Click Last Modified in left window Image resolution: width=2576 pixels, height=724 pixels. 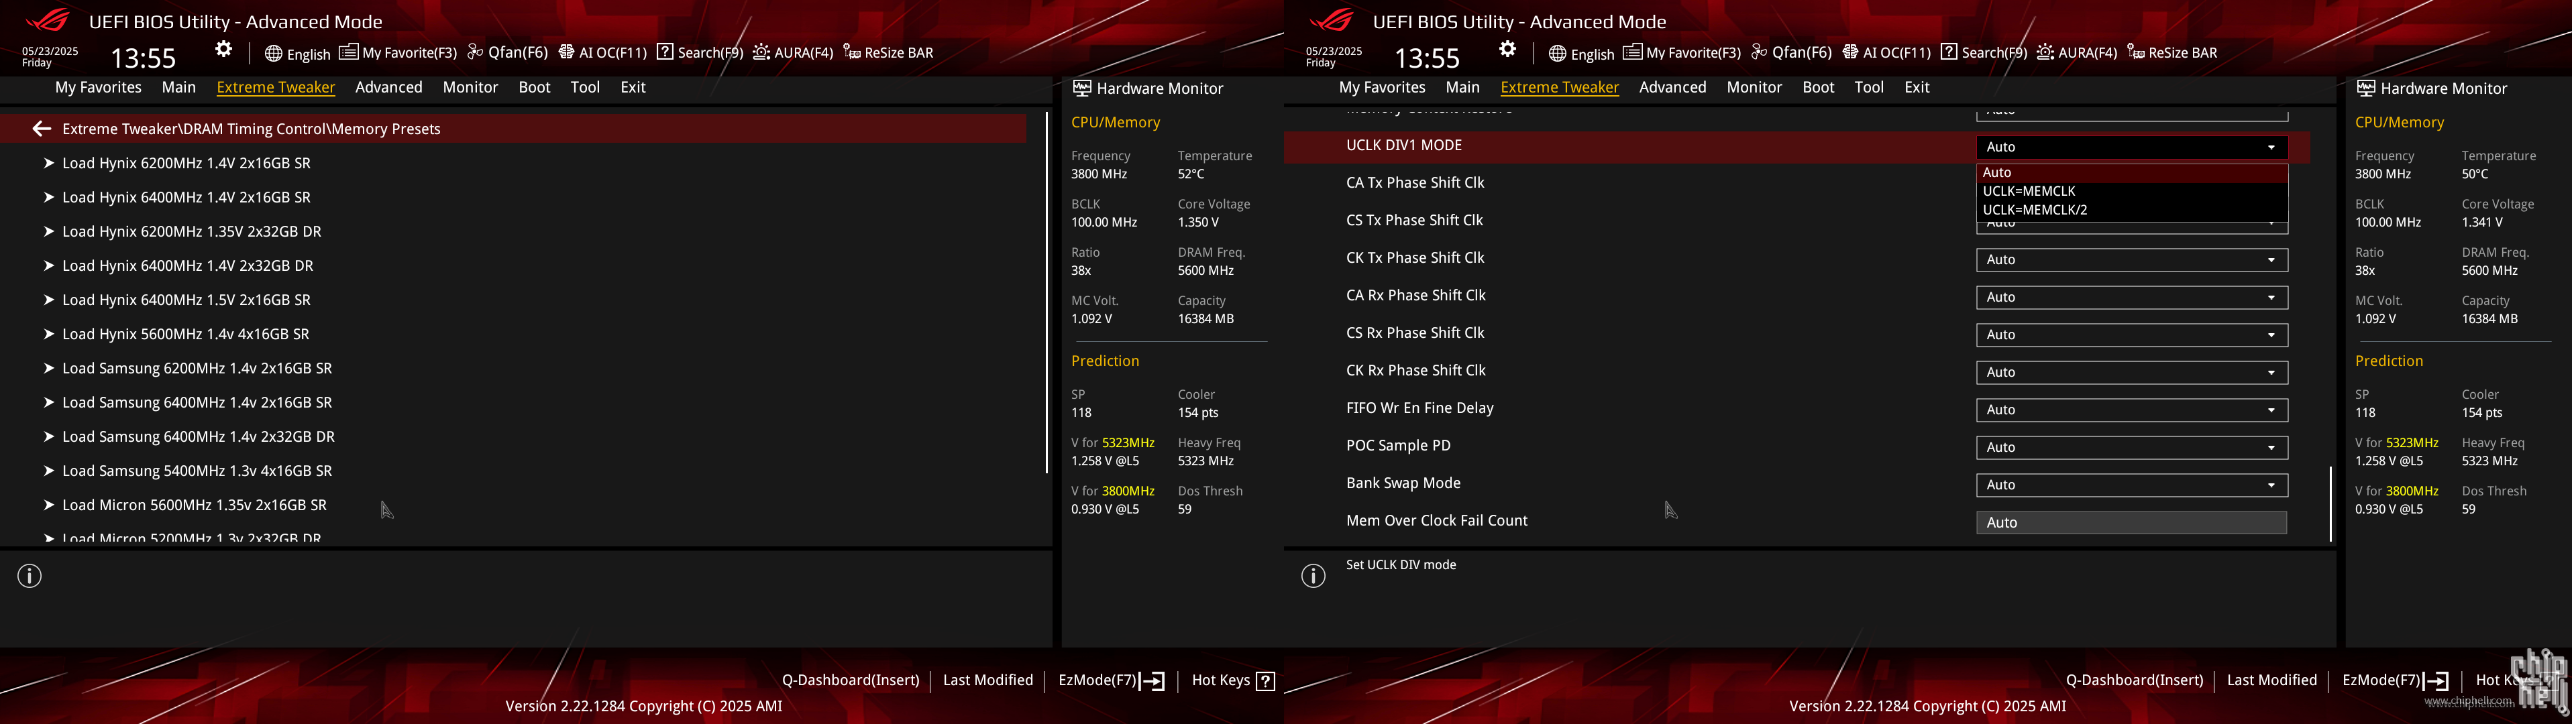[x=988, y=680]
